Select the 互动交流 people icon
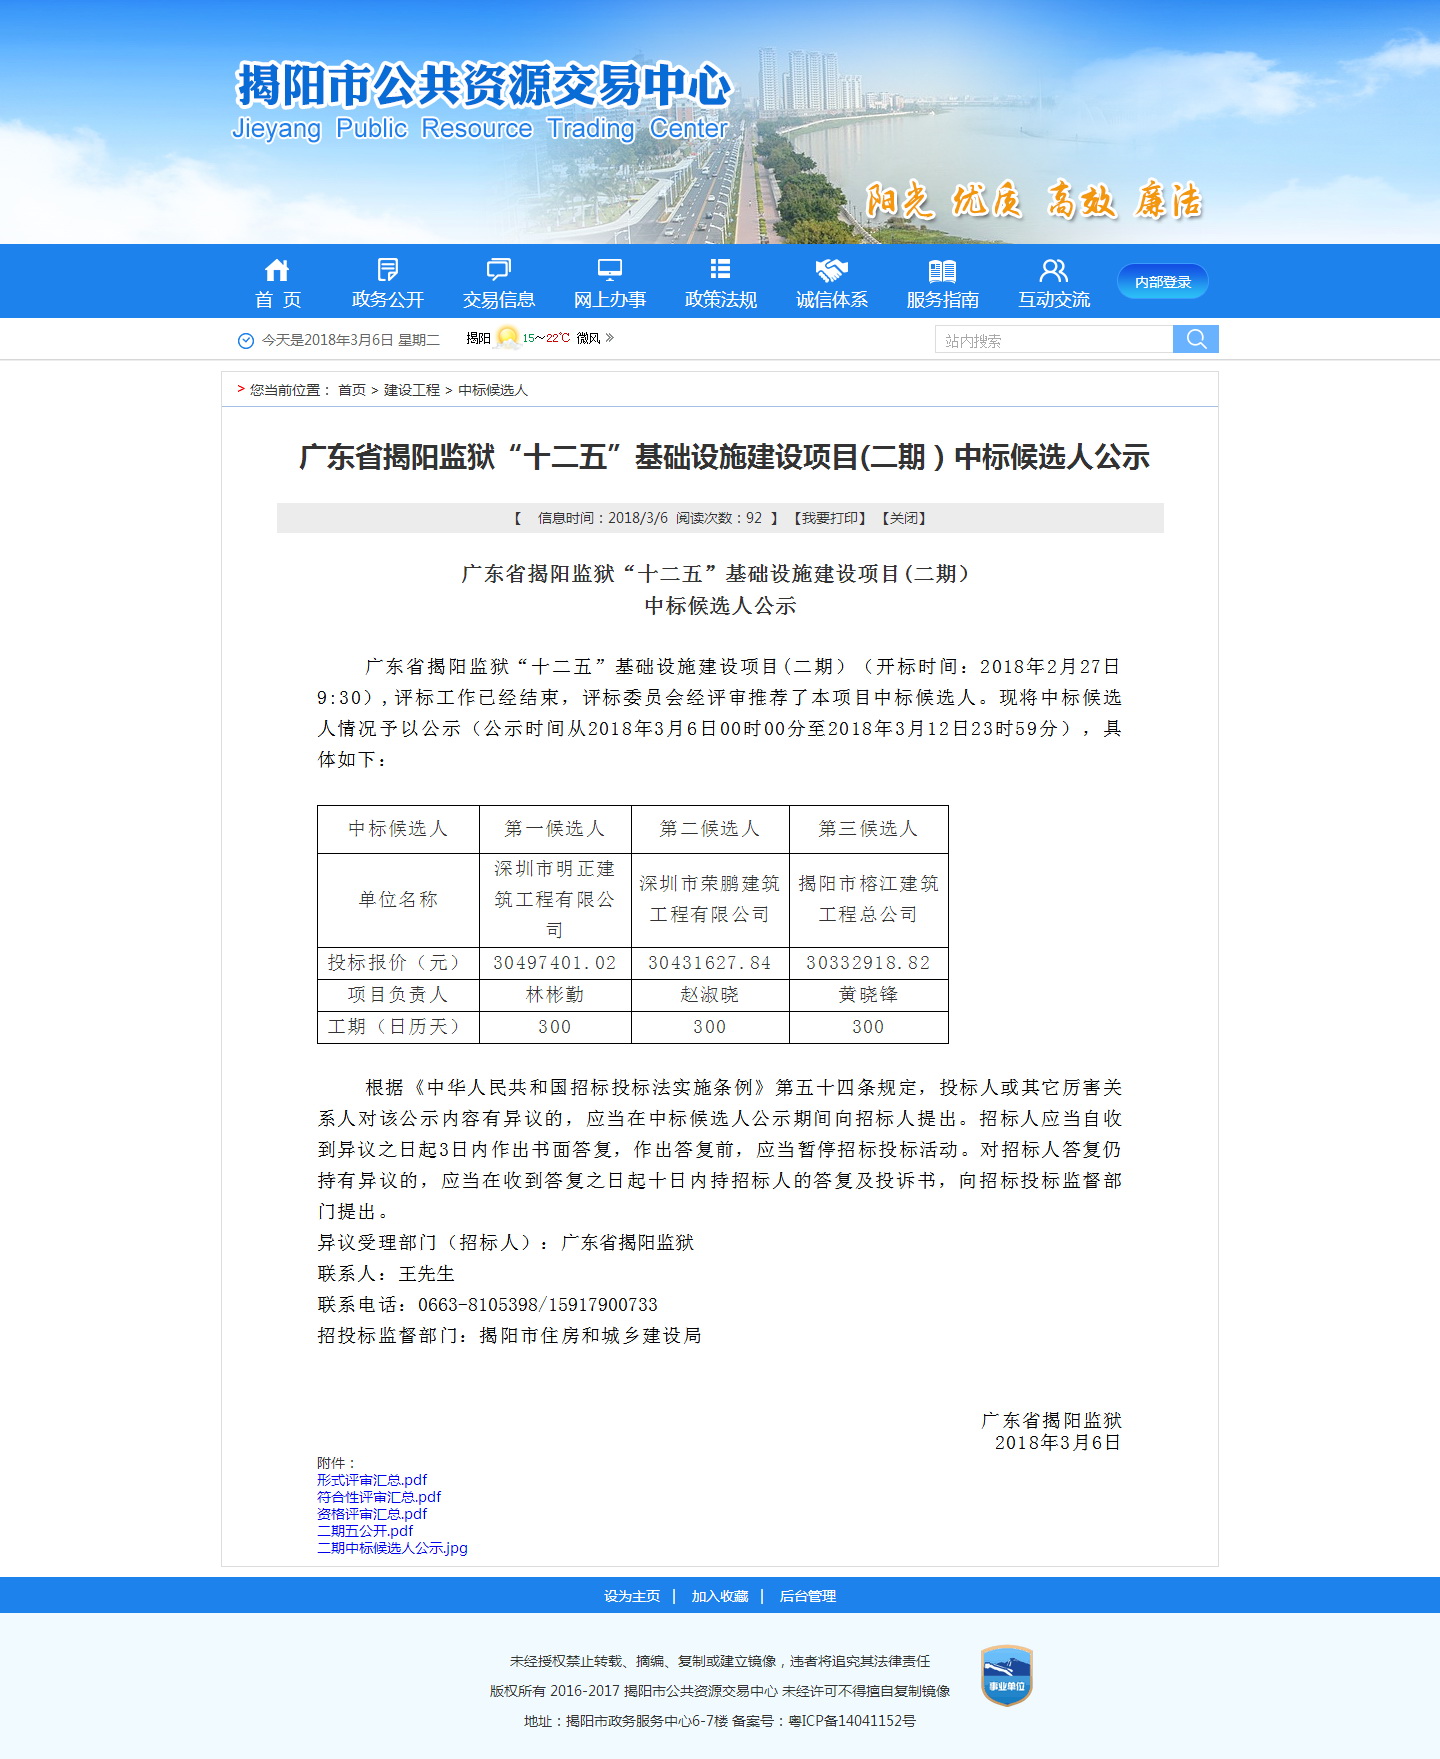The height and width of the screenshot is (1759, 1440). coord(1053,270)
